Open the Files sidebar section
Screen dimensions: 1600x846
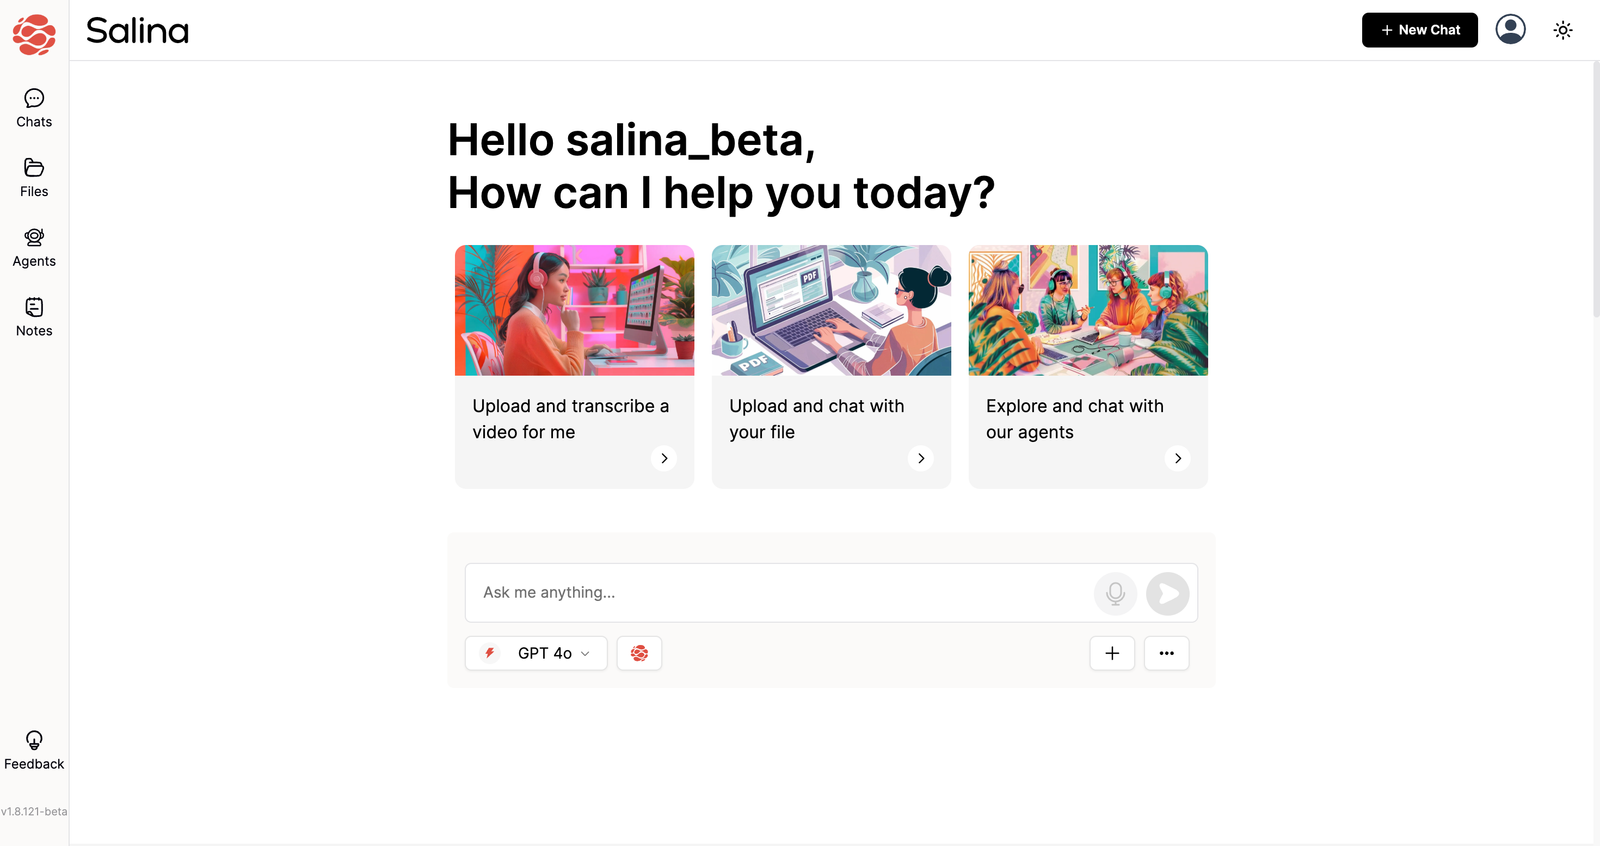(x=34, y=178)
